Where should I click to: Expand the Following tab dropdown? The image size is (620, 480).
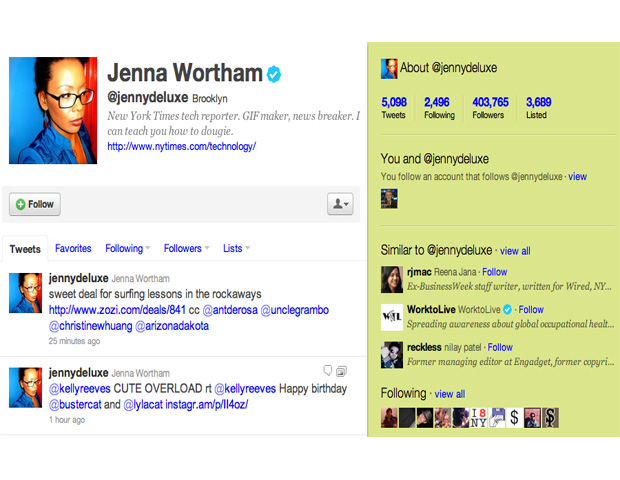128,248
